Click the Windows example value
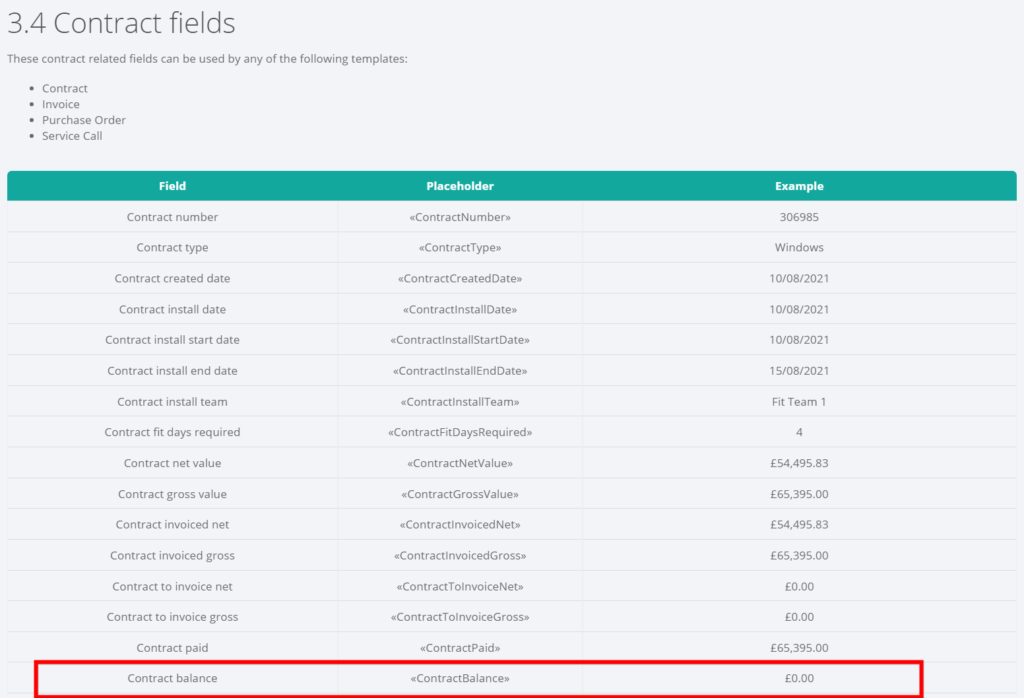Image resolution: width=1024 pixels, height=698 pixels. (799, 248)
